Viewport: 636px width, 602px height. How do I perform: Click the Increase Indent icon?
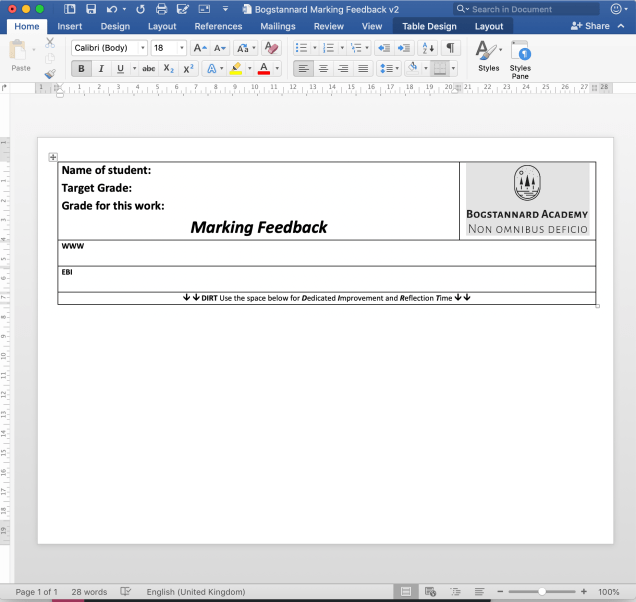404,48
